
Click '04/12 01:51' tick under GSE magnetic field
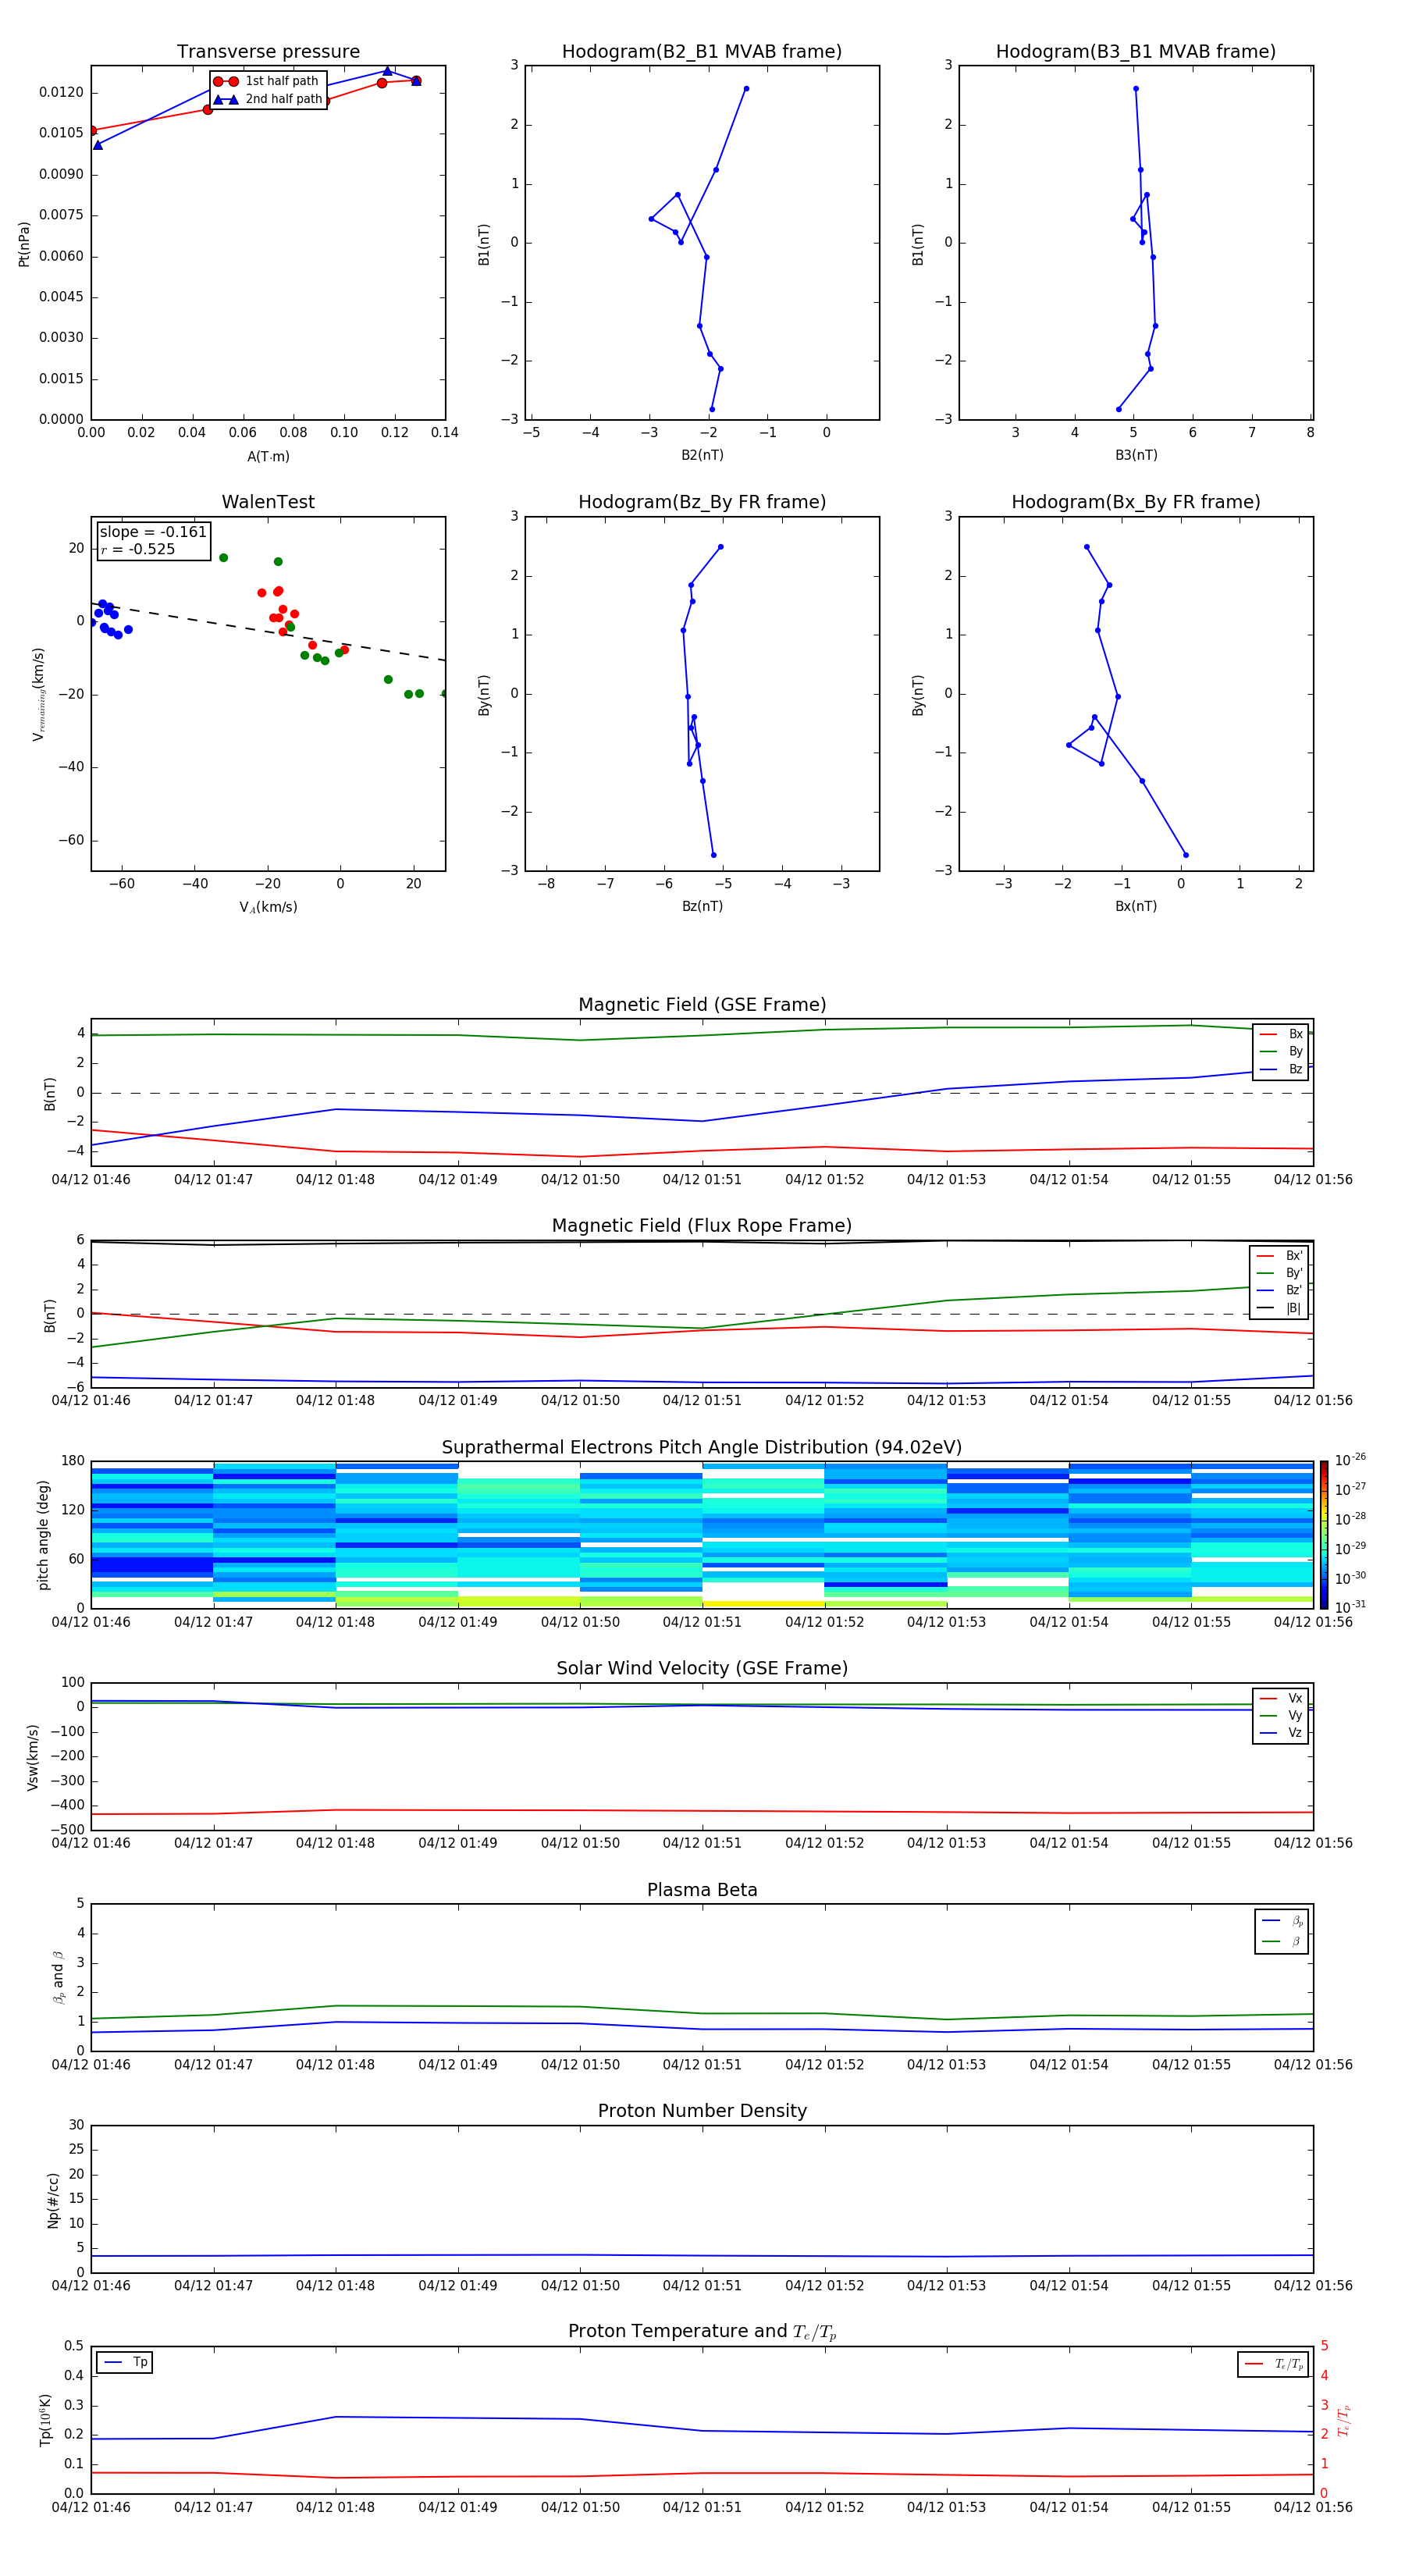pyautogui.click(x=702, y=1180)
